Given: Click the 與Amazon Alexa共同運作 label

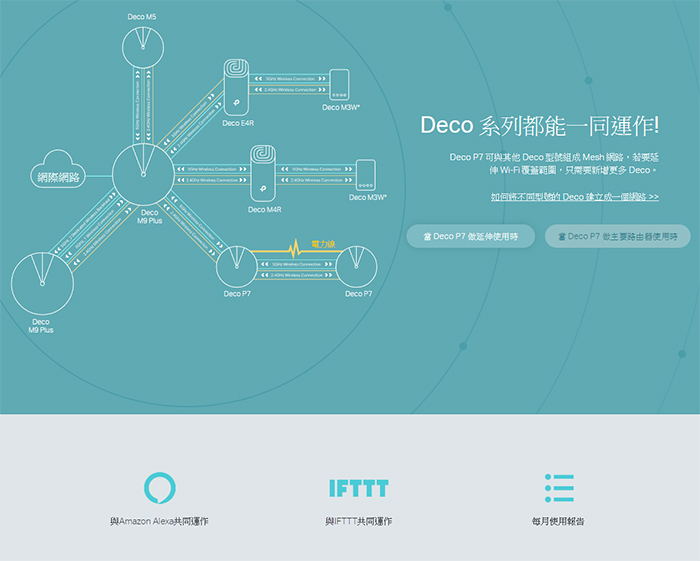Looking at the screenshot, I should (x=159, y=522).
